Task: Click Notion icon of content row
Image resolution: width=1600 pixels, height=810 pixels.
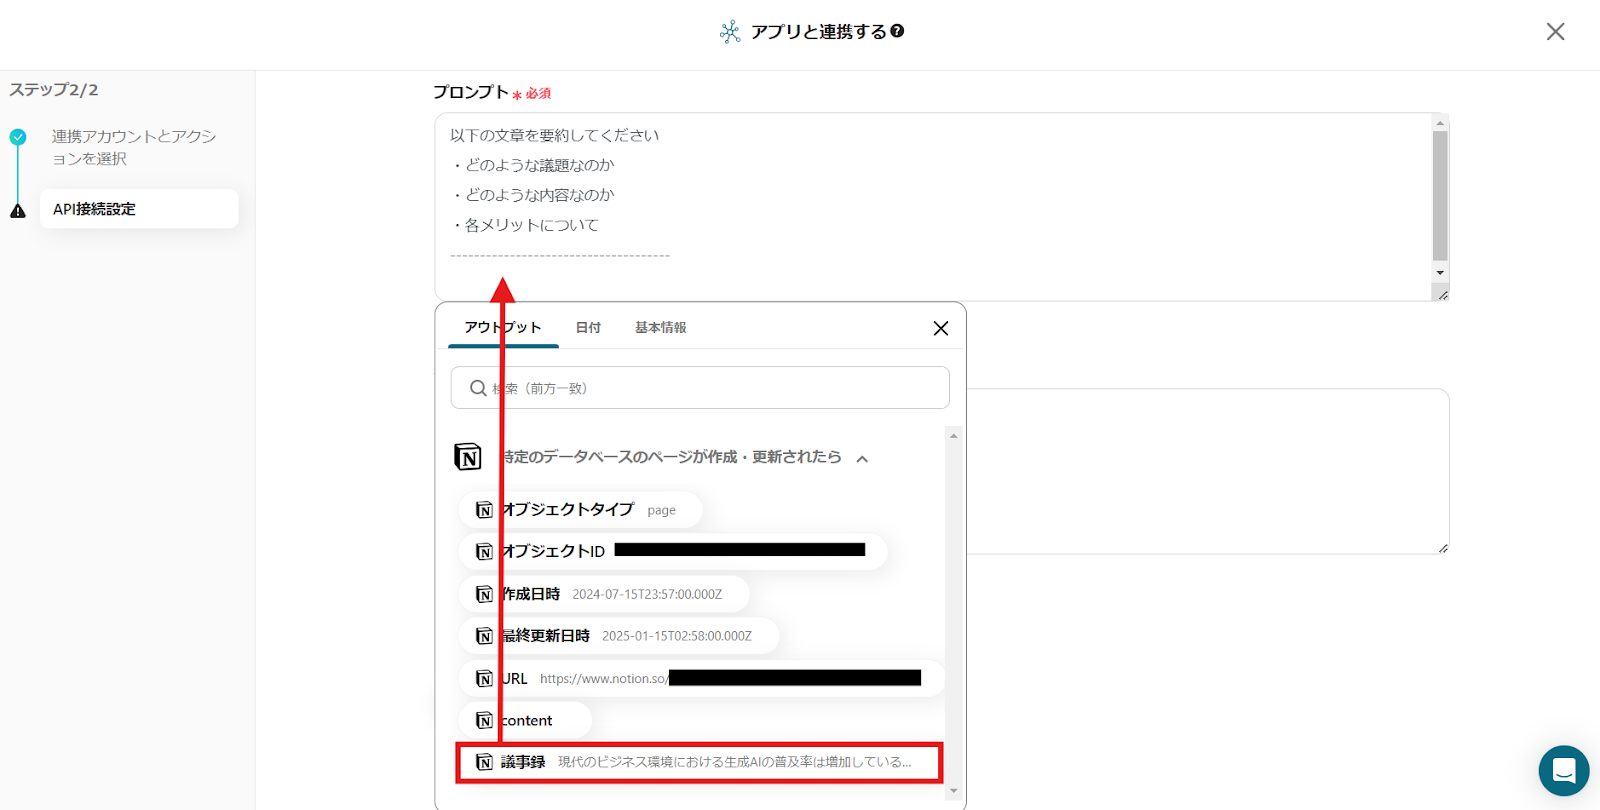Action: 484,720
